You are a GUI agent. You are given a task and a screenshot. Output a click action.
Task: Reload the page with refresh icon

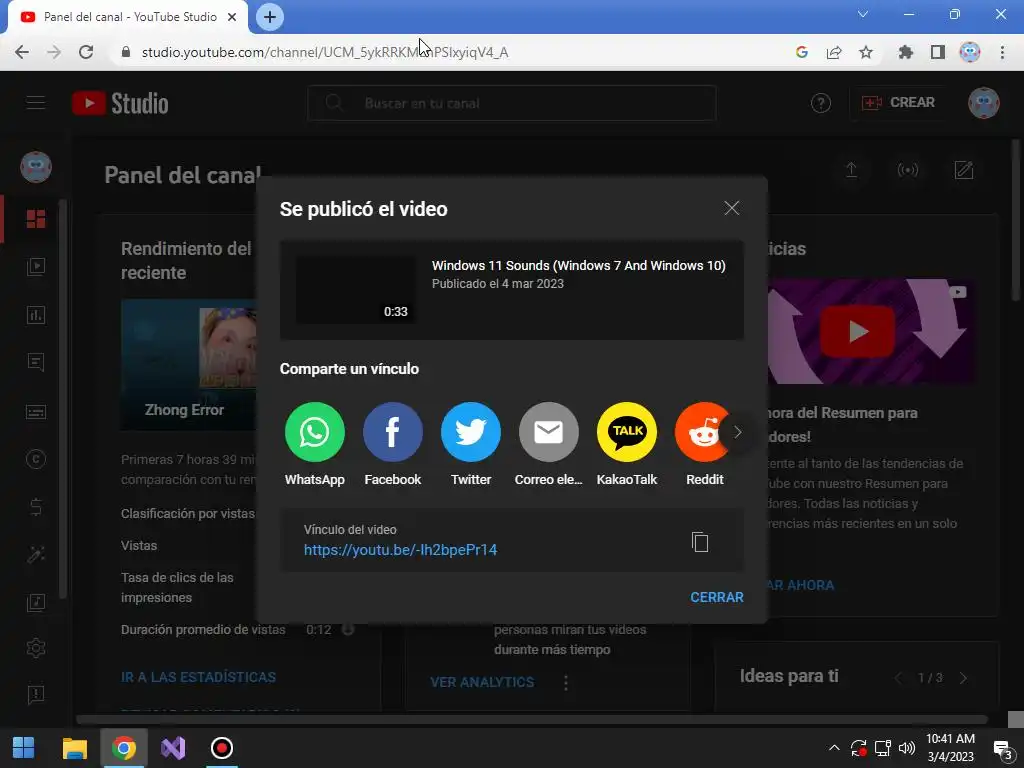tap(86, 52)
